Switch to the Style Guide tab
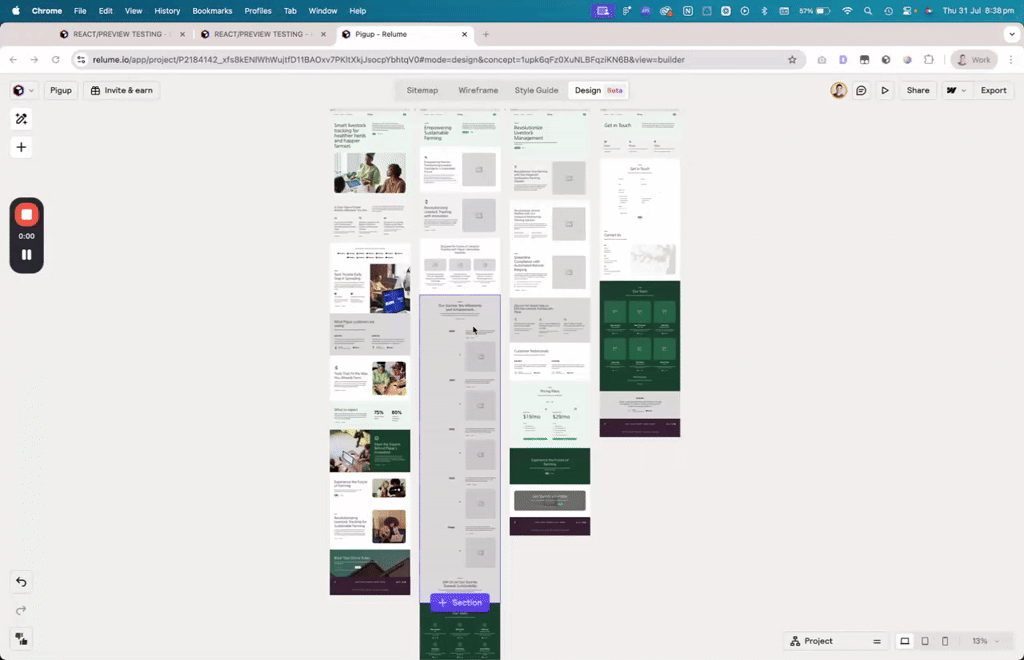1024x660 pixels. [536, 90]
